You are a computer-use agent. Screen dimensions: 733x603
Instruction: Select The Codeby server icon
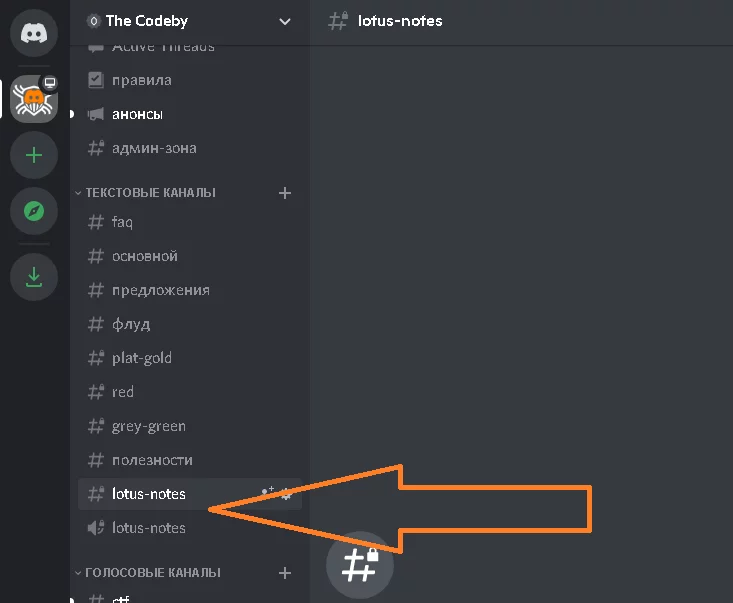point(34,99)
